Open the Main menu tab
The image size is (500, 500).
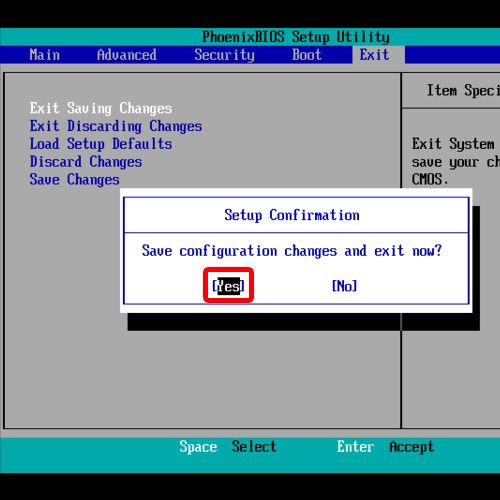45,55
